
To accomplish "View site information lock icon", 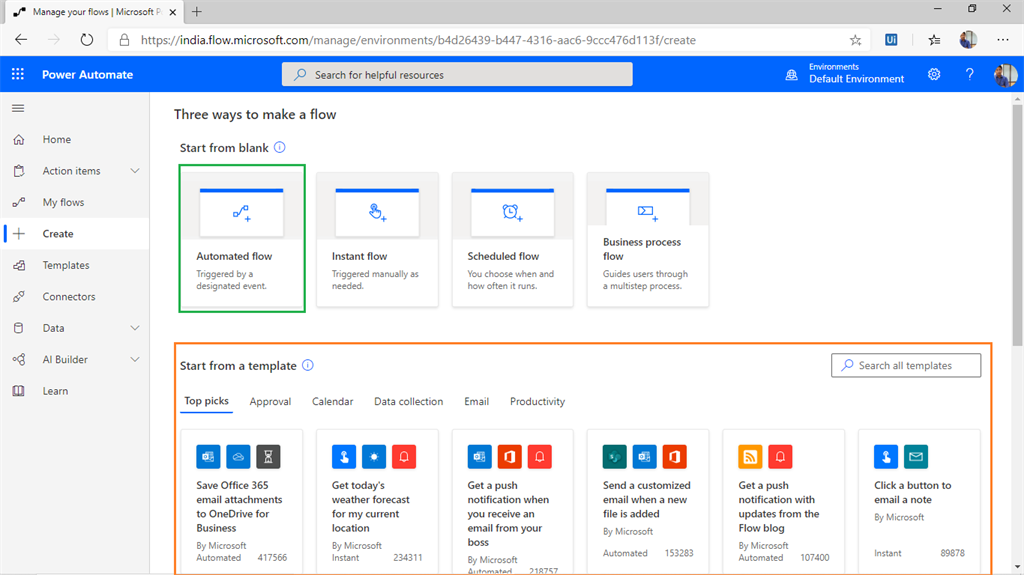I will coord(124,40).
